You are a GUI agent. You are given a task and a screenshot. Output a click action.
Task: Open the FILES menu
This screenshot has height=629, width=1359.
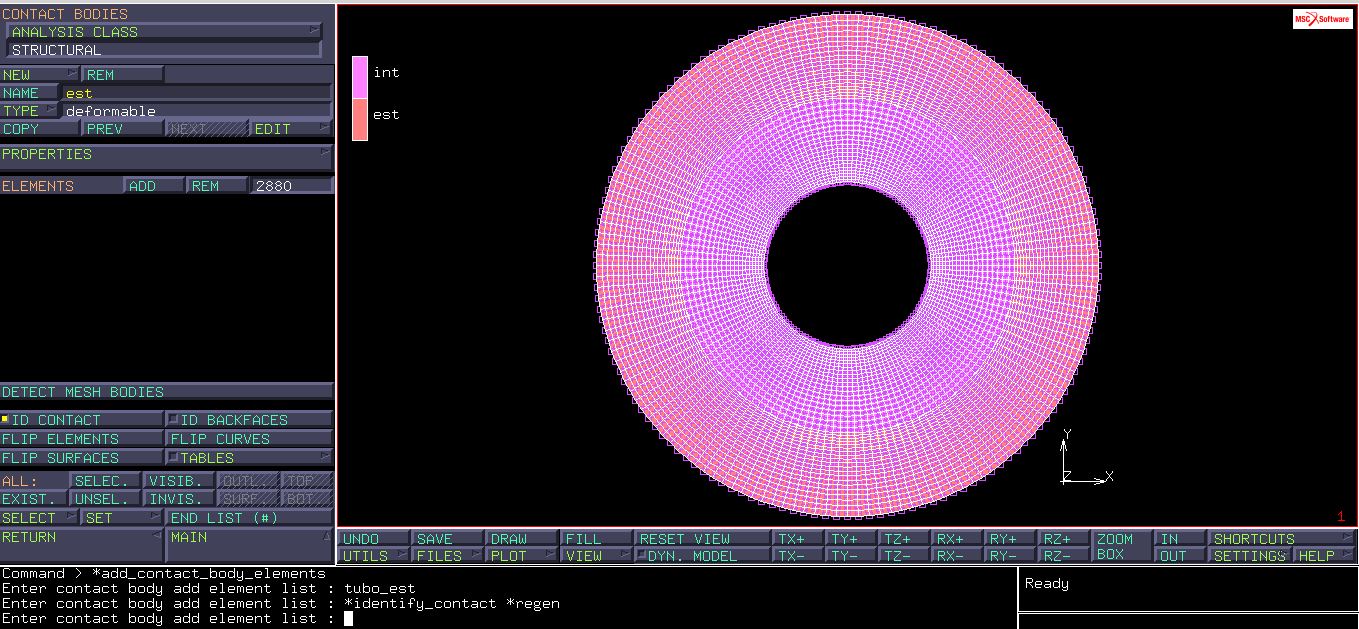coord(446,556)
